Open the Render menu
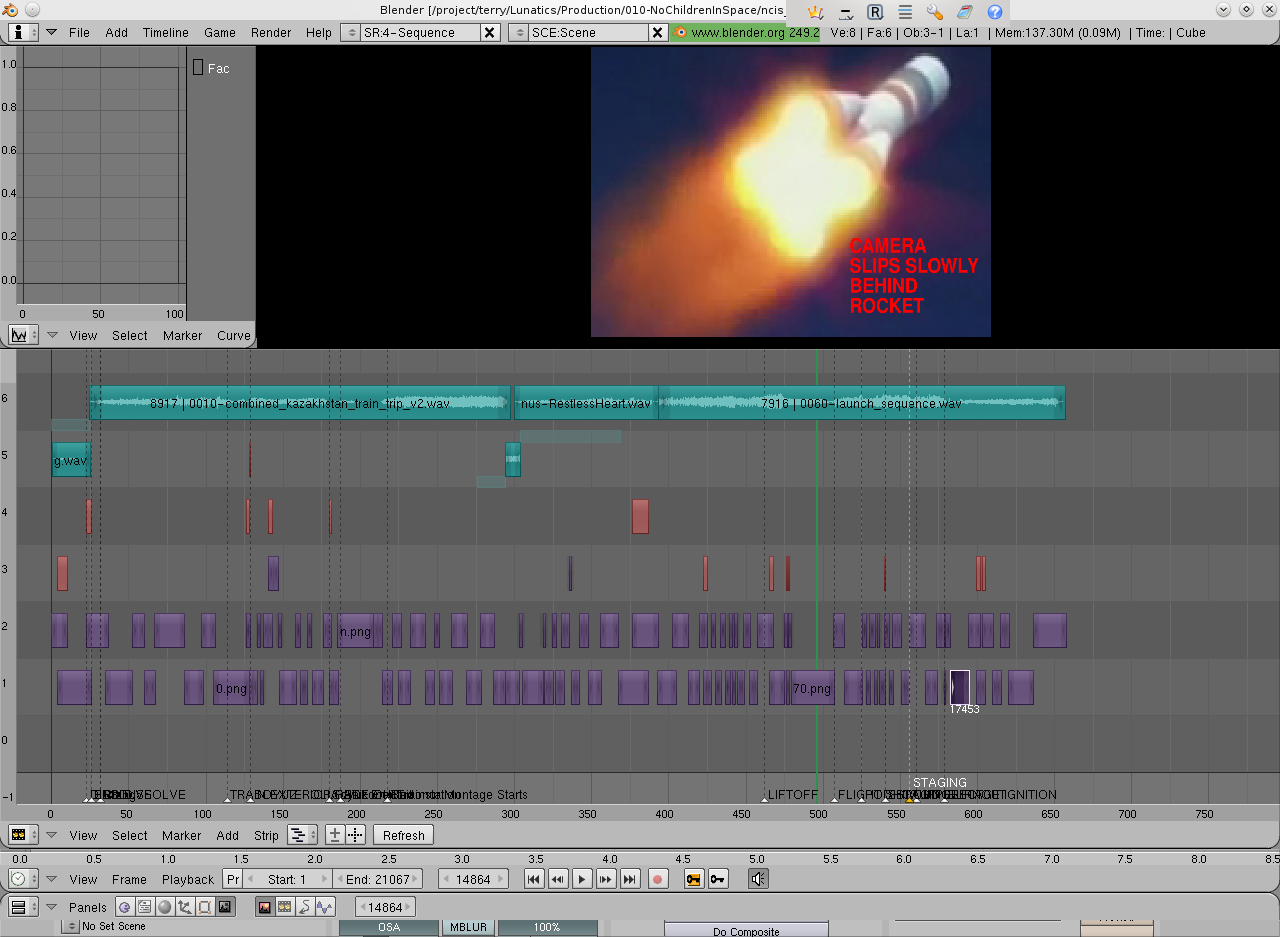Screen dimensions: 1280x937 271,32
